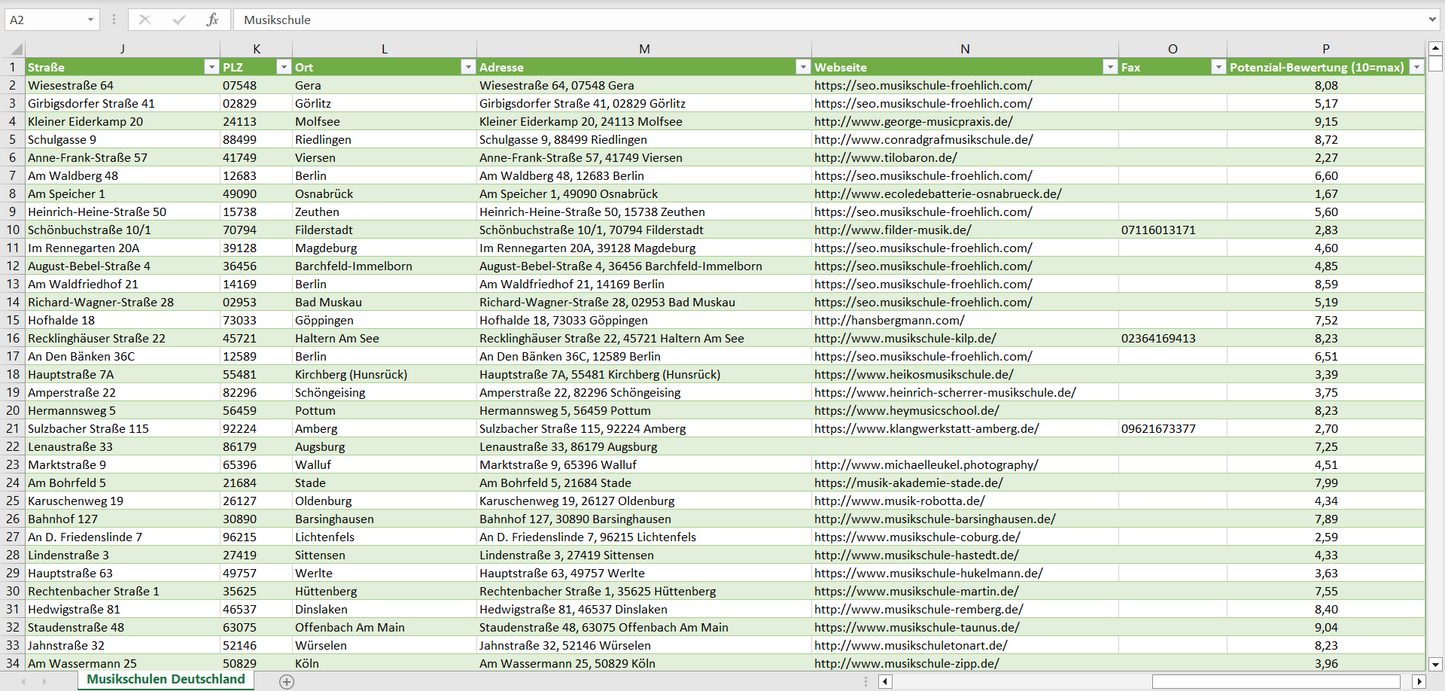Screen dimensions: 1445x691
Task: Click the previous sheet navigation arrow
Action: coord(23,681)
